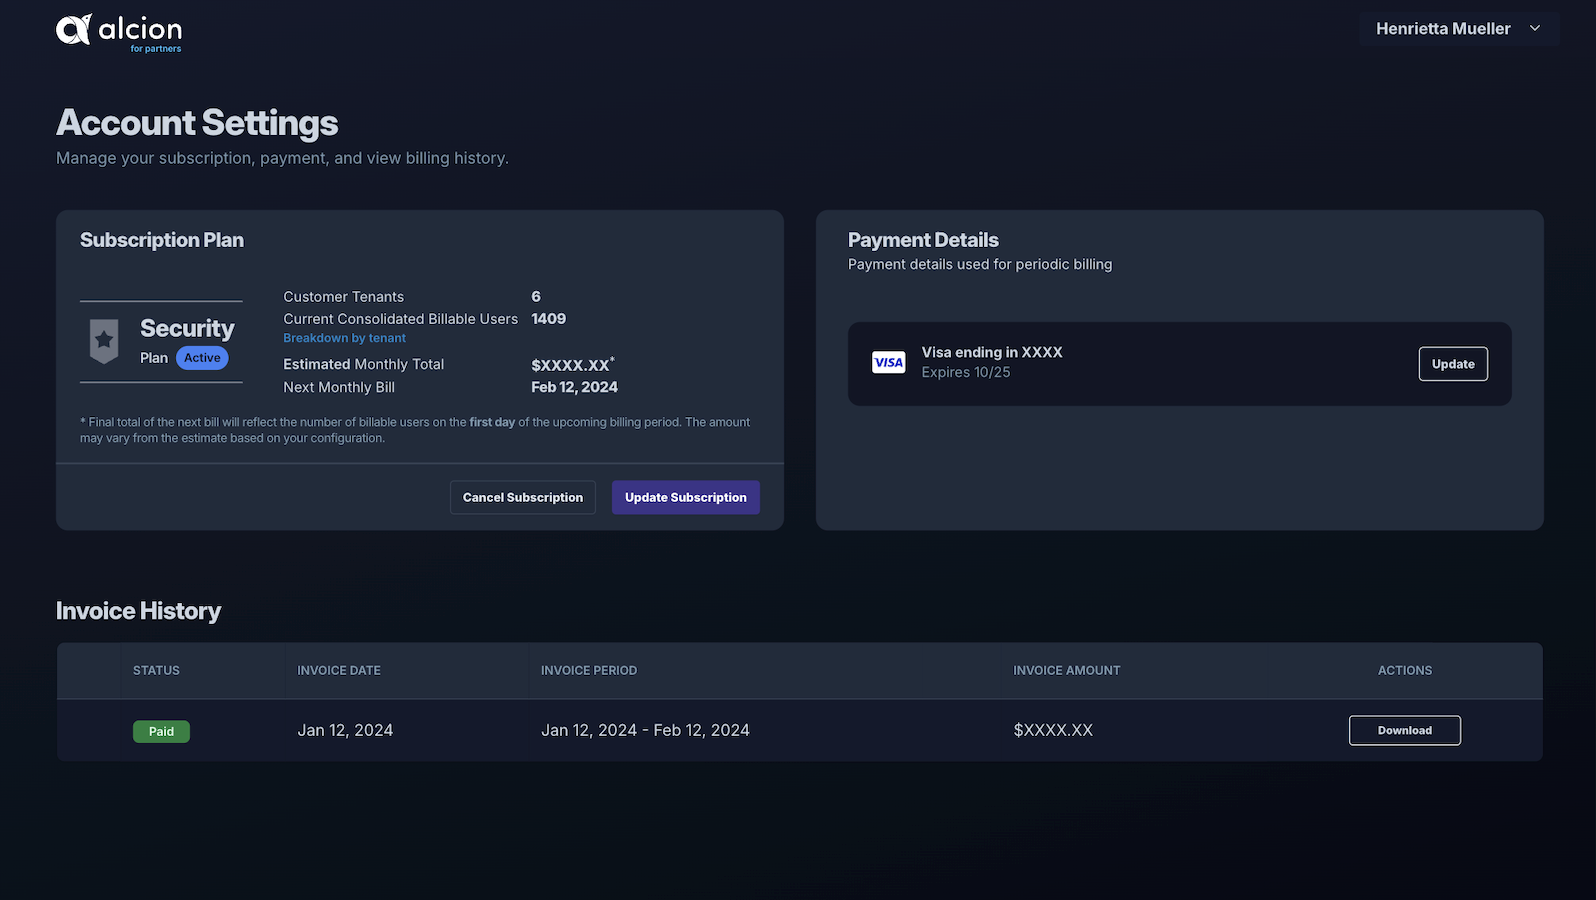
Task: Click the billable users count 1409
Action: (x=548, y=318)
